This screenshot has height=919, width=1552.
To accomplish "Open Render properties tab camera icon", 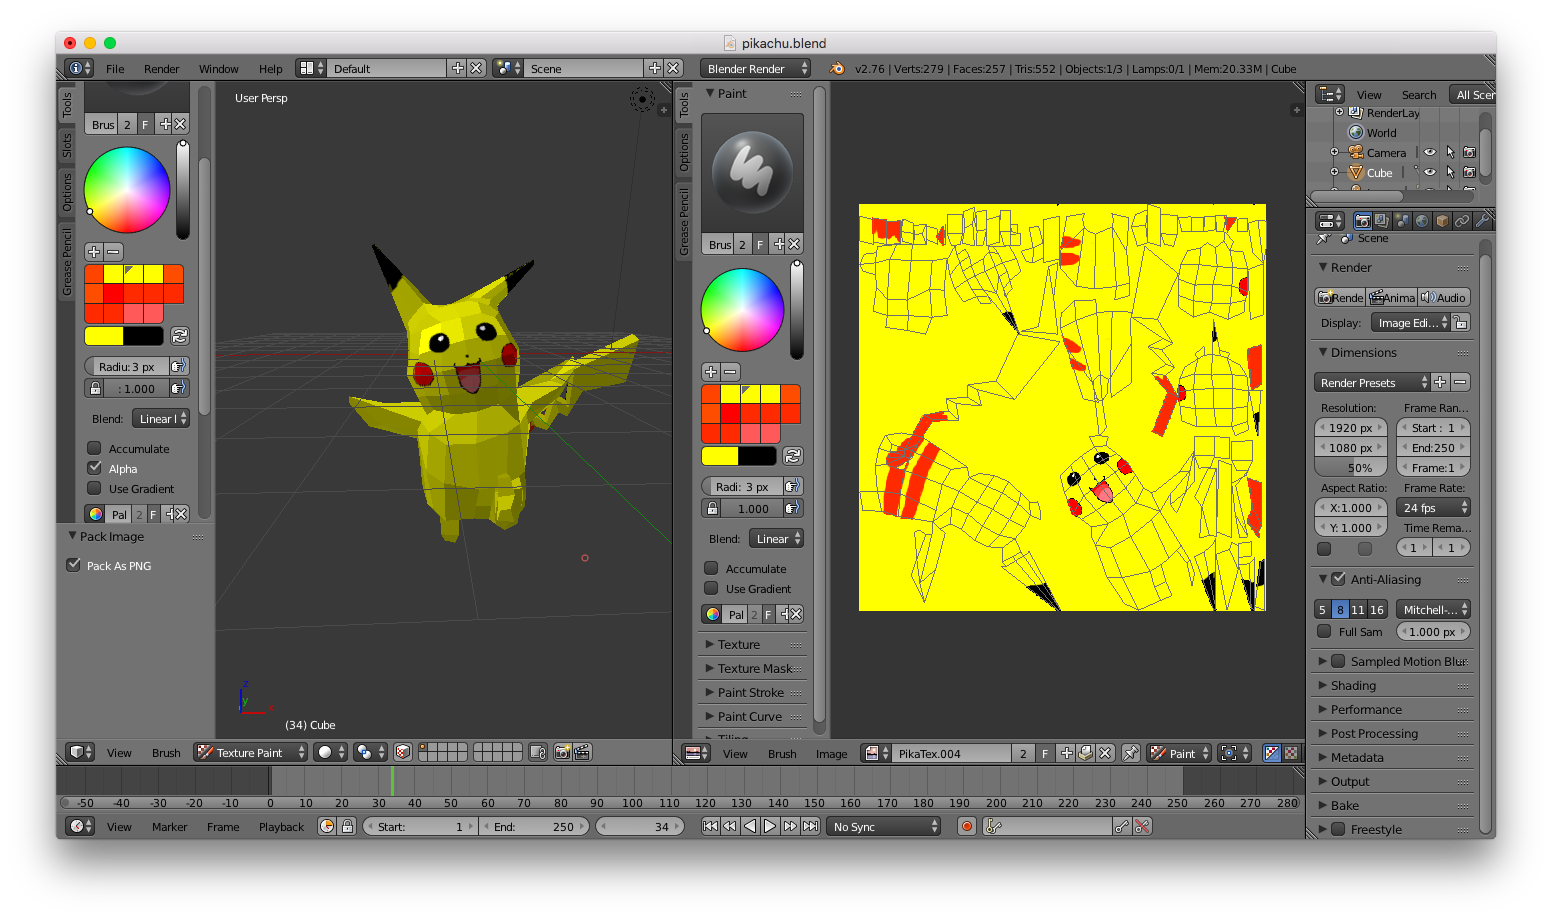I will [x=1362, y=221].
